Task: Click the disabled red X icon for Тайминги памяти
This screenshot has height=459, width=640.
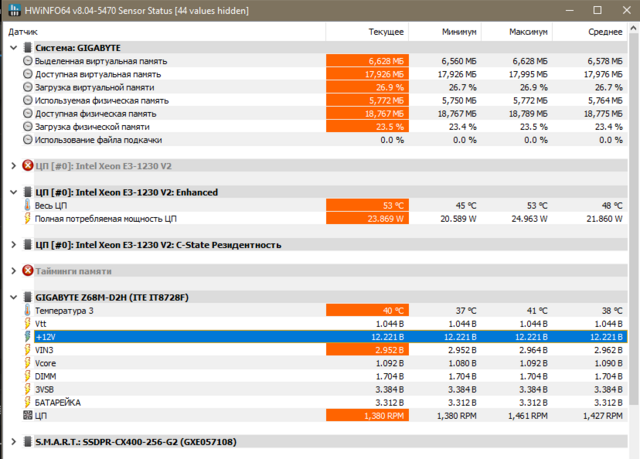Action: 27,271
